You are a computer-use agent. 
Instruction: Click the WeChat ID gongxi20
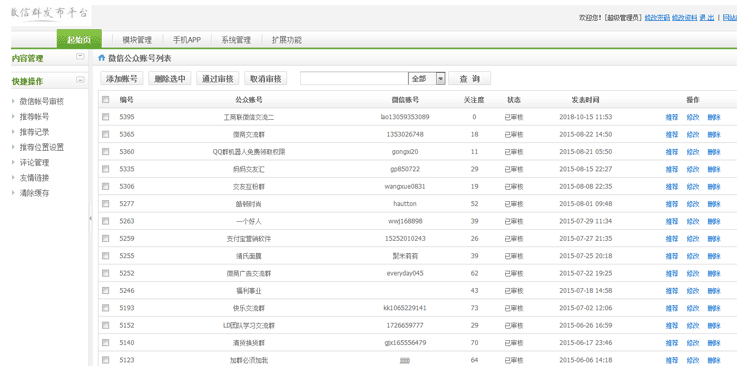point(405,152)
